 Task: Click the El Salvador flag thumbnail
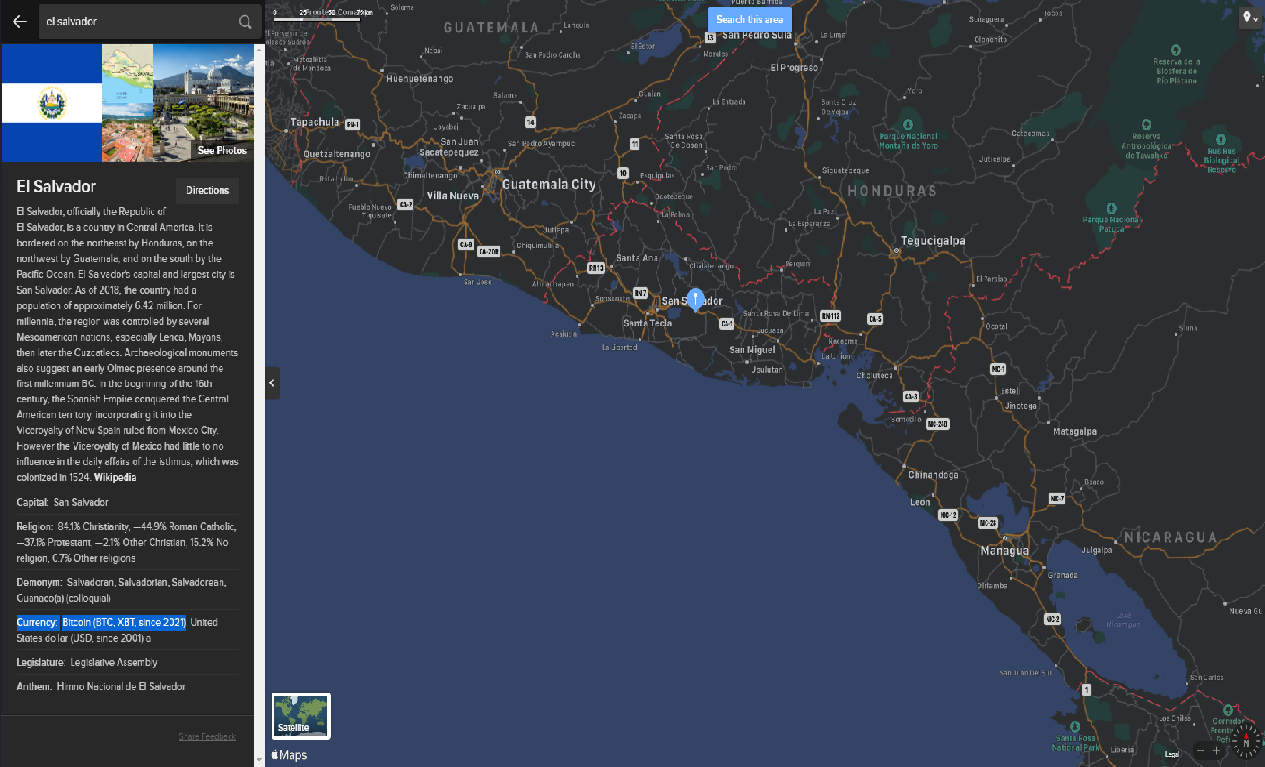pos(51,102)
